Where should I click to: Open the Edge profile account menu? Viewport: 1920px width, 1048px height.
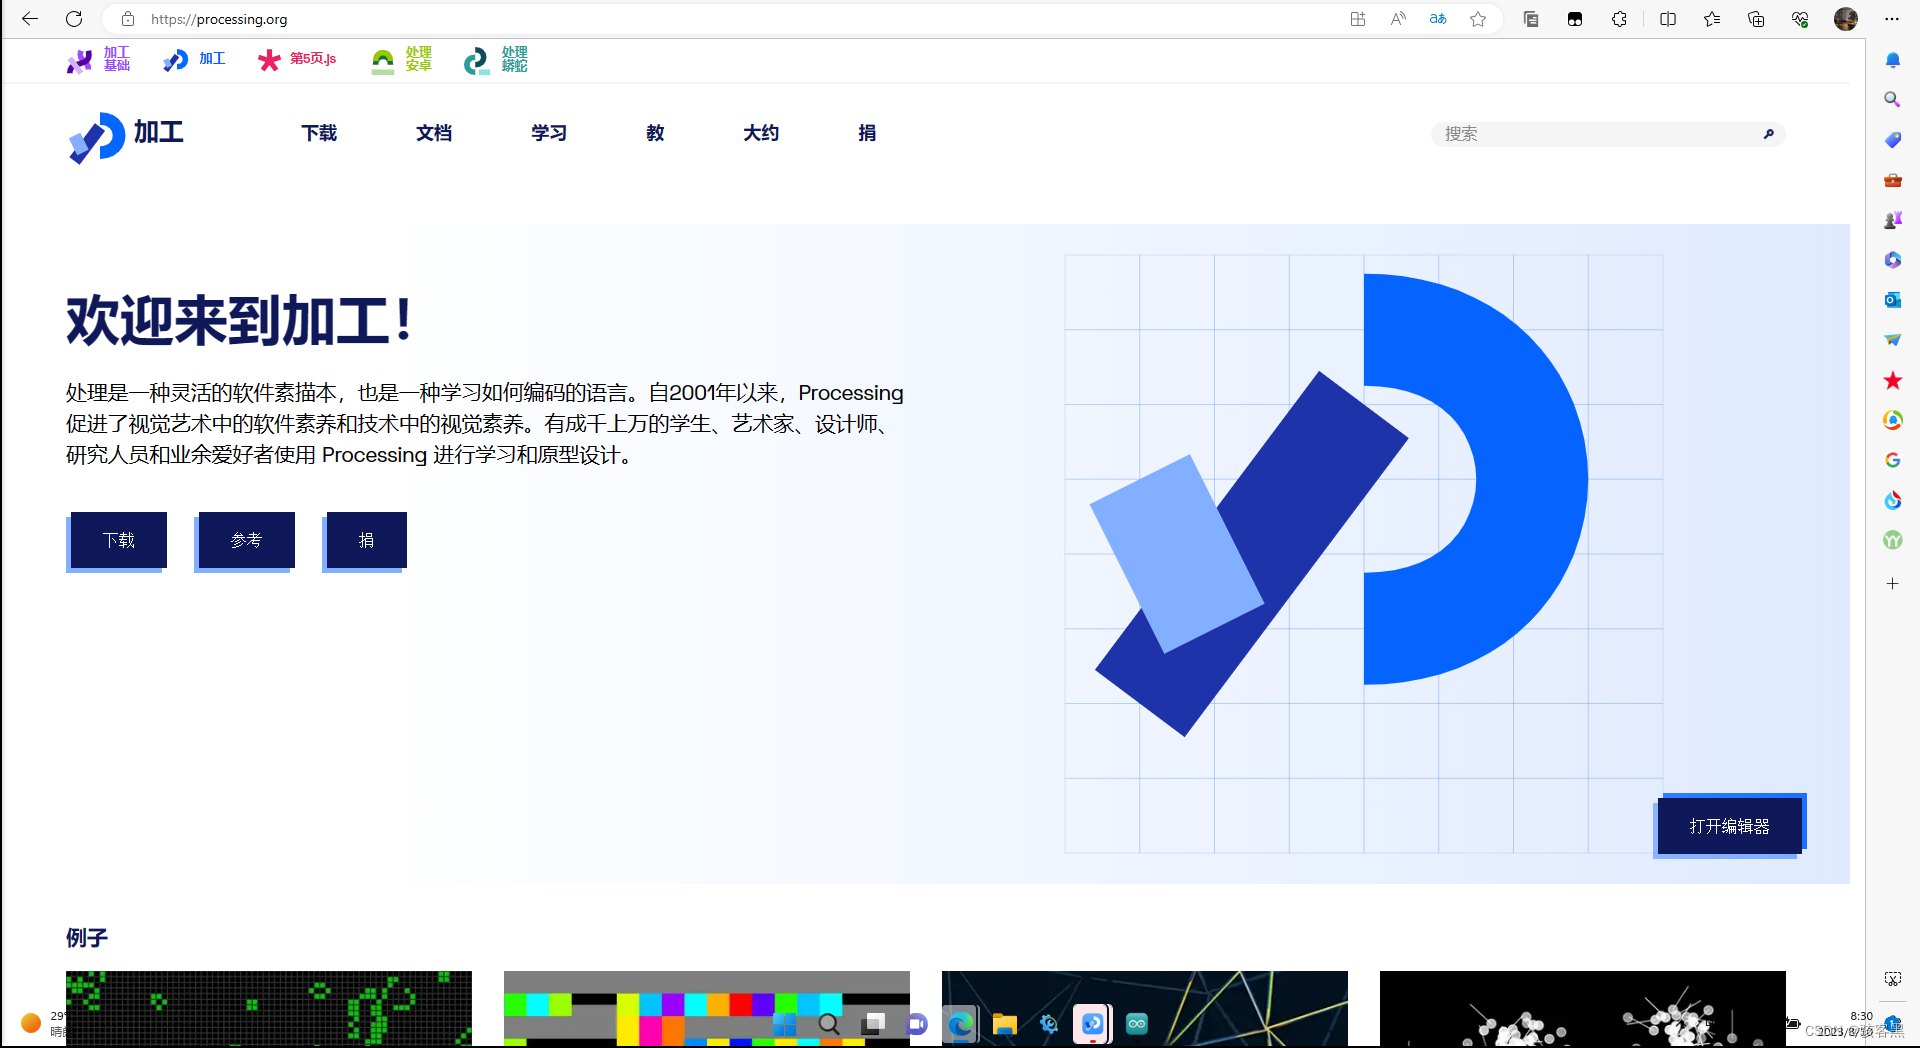pos(1846,19)
